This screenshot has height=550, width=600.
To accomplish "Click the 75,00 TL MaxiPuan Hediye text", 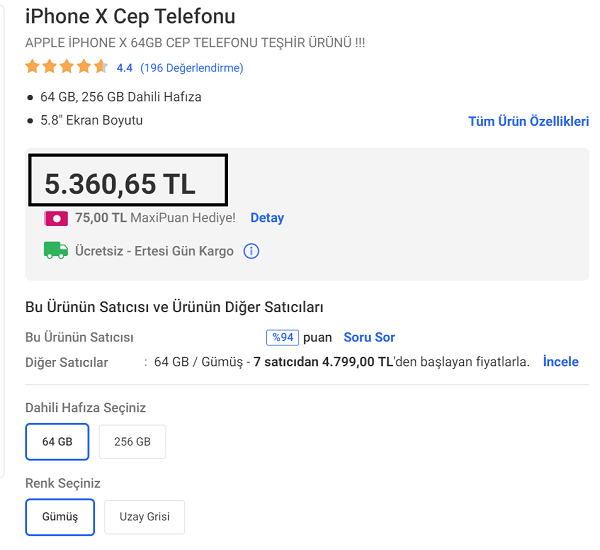I will (x=155, y=217).
